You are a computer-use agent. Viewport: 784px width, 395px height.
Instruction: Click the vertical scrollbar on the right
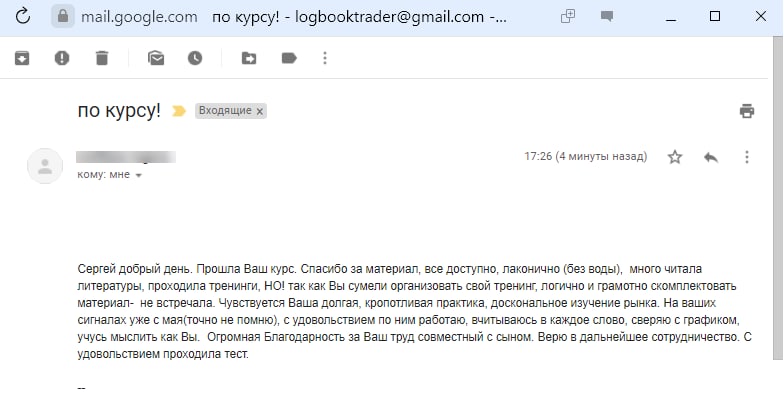tap(776, 200)
